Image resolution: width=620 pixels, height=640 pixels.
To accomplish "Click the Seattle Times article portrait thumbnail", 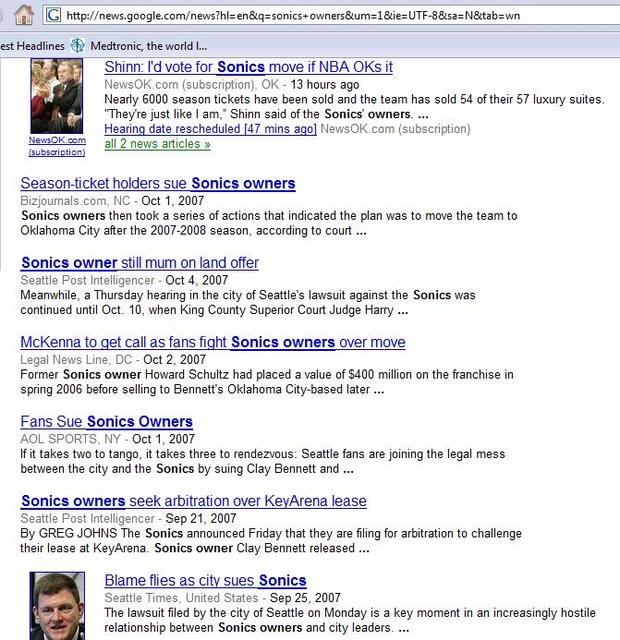I will (x=57, y=606).
